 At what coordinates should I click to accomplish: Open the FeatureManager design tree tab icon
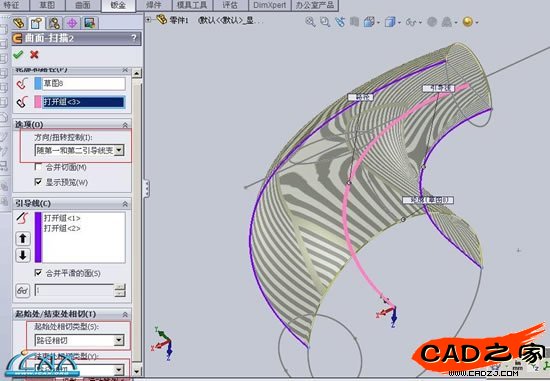click(19, 23)
